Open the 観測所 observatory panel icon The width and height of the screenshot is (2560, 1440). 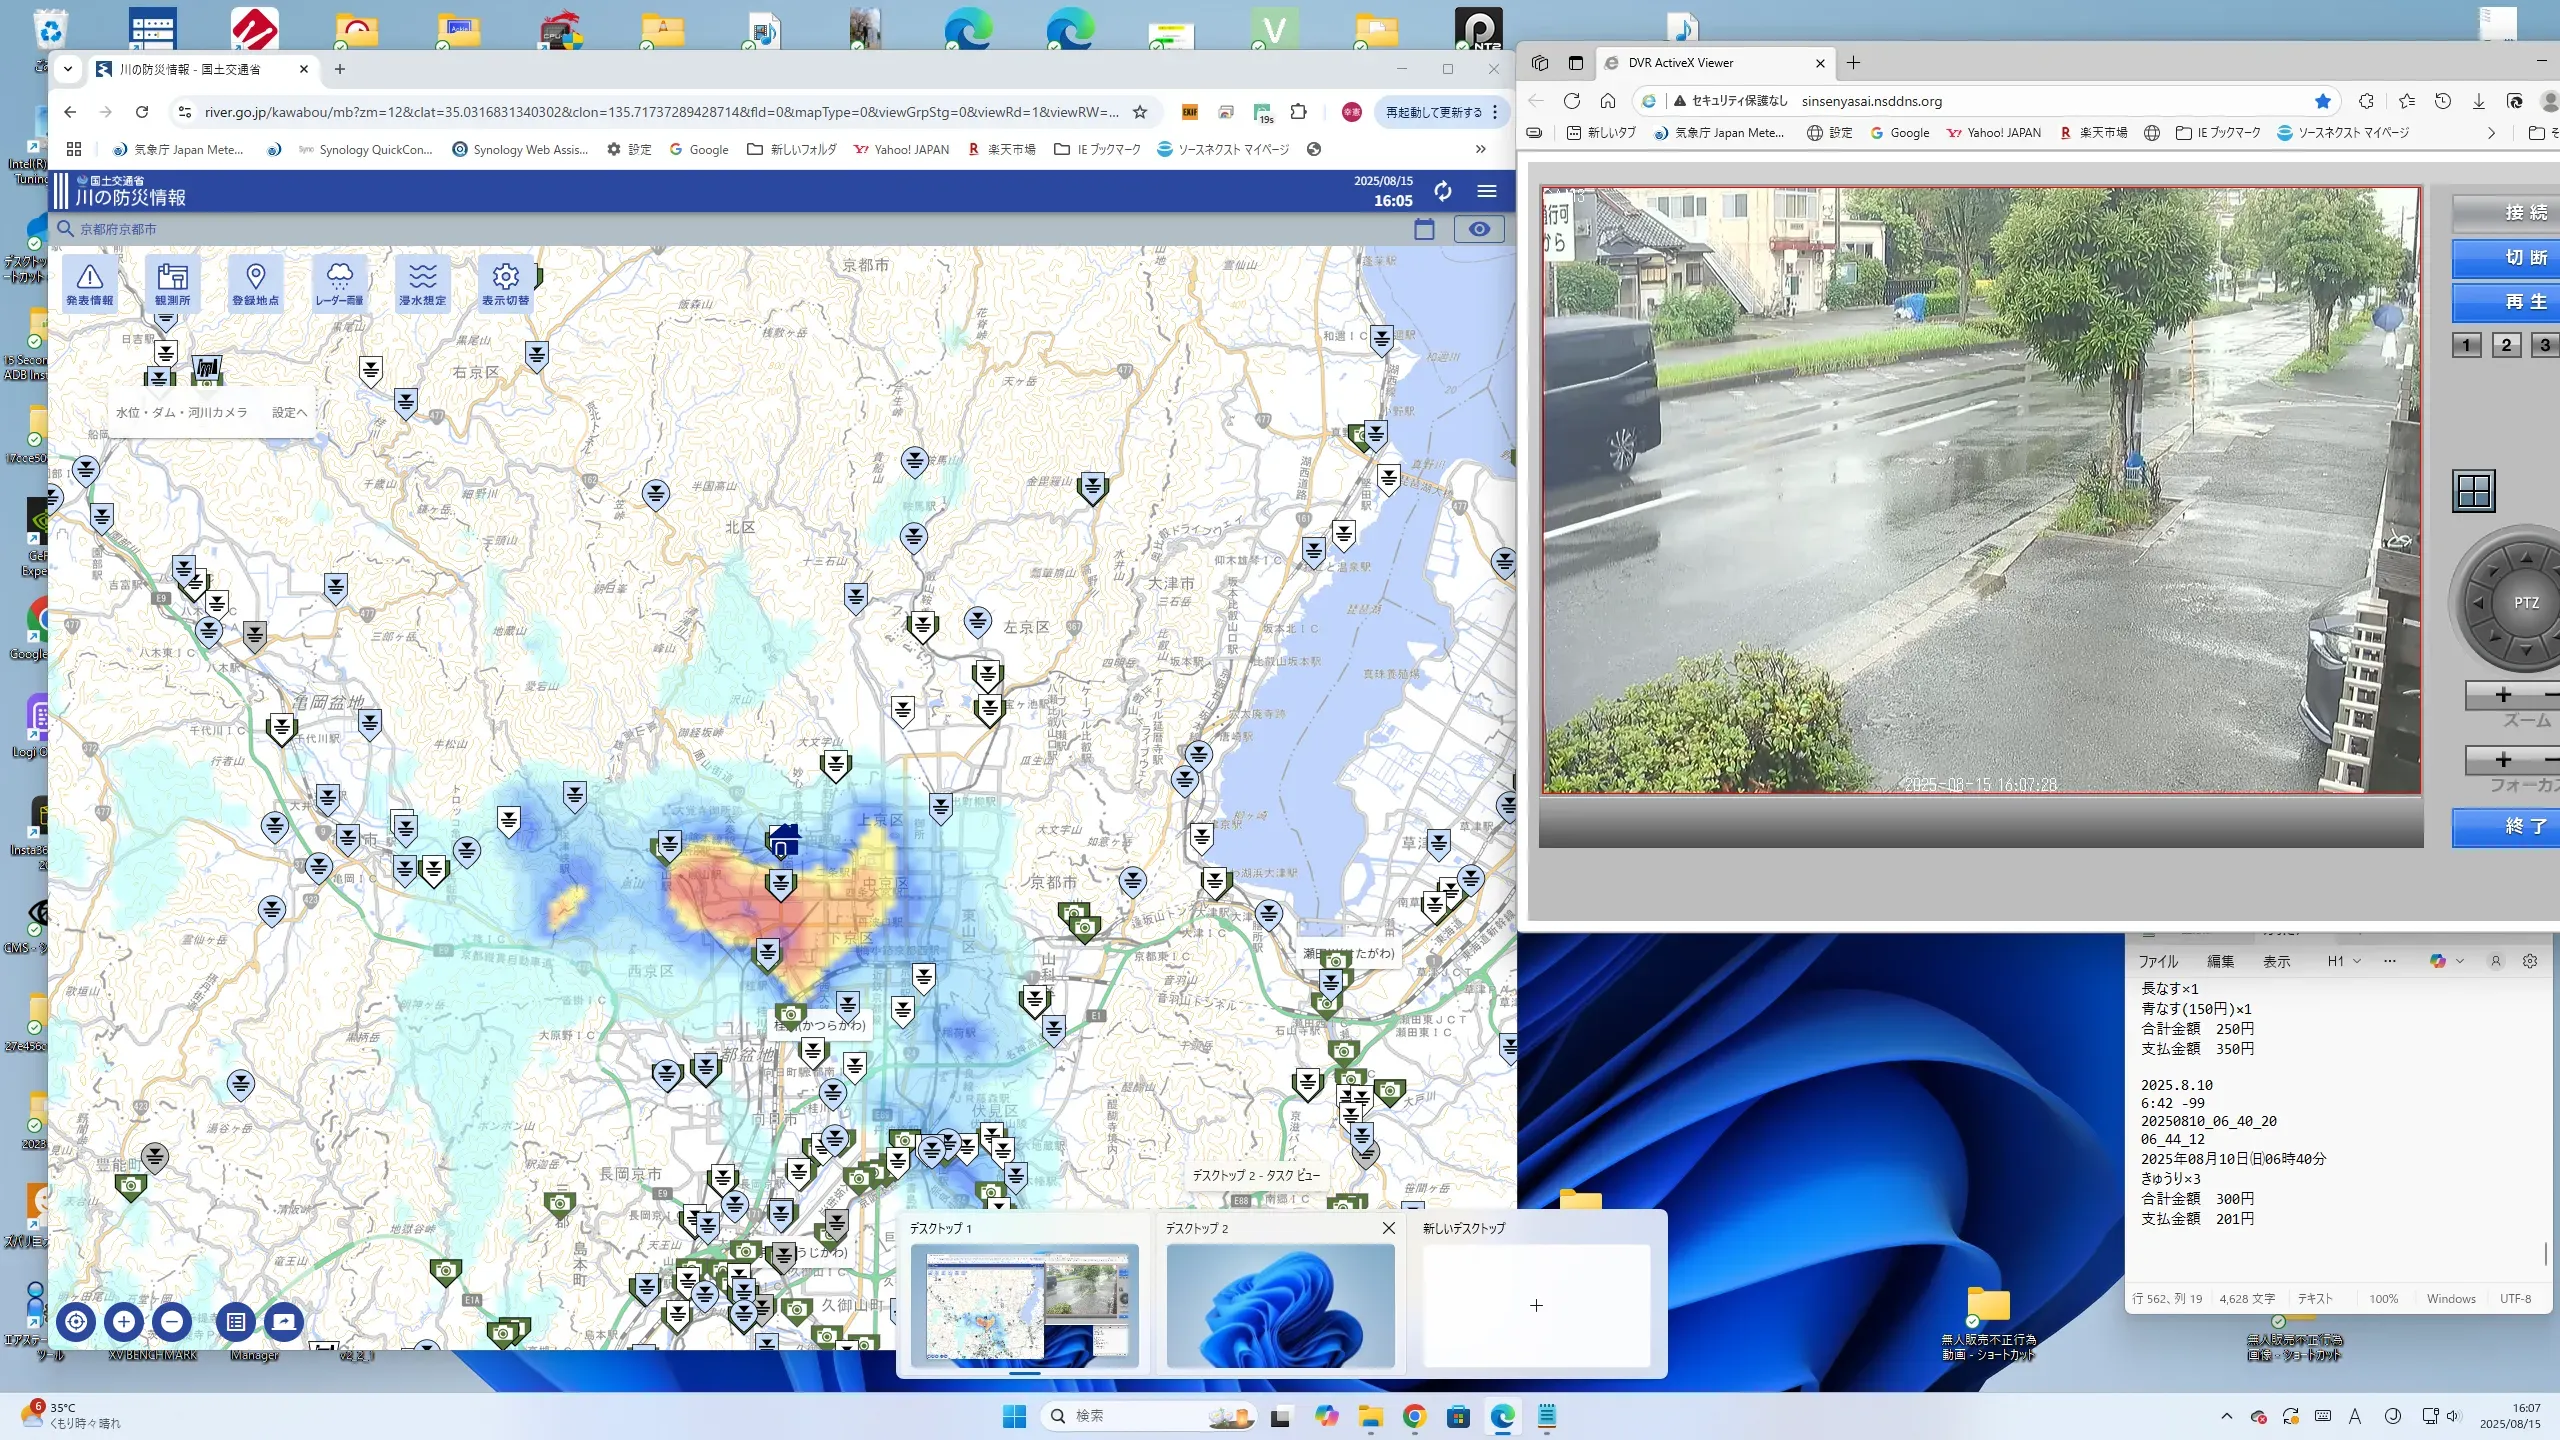click(172, 283)
